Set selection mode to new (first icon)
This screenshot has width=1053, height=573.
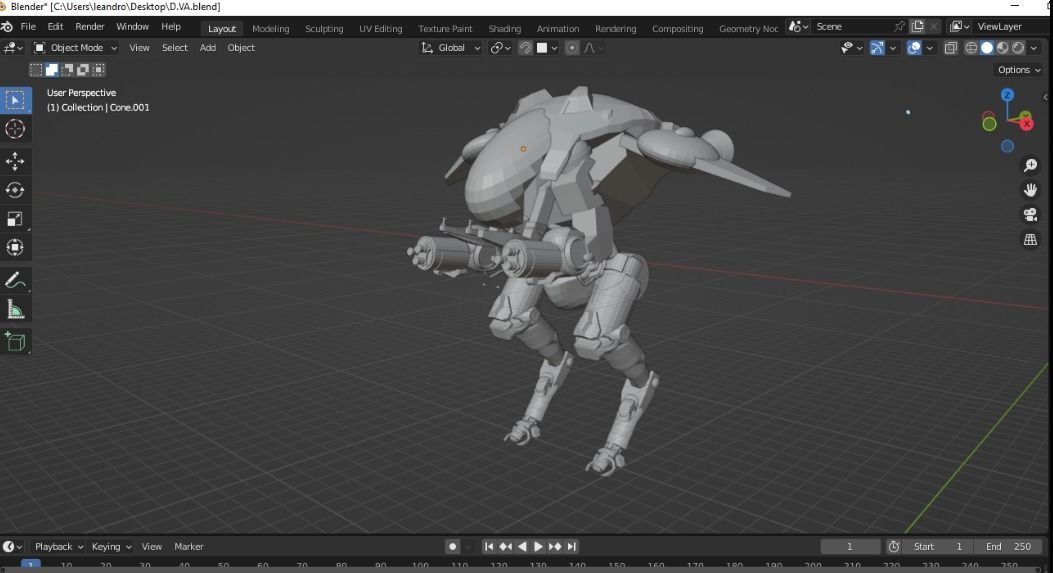click(36, 70)
